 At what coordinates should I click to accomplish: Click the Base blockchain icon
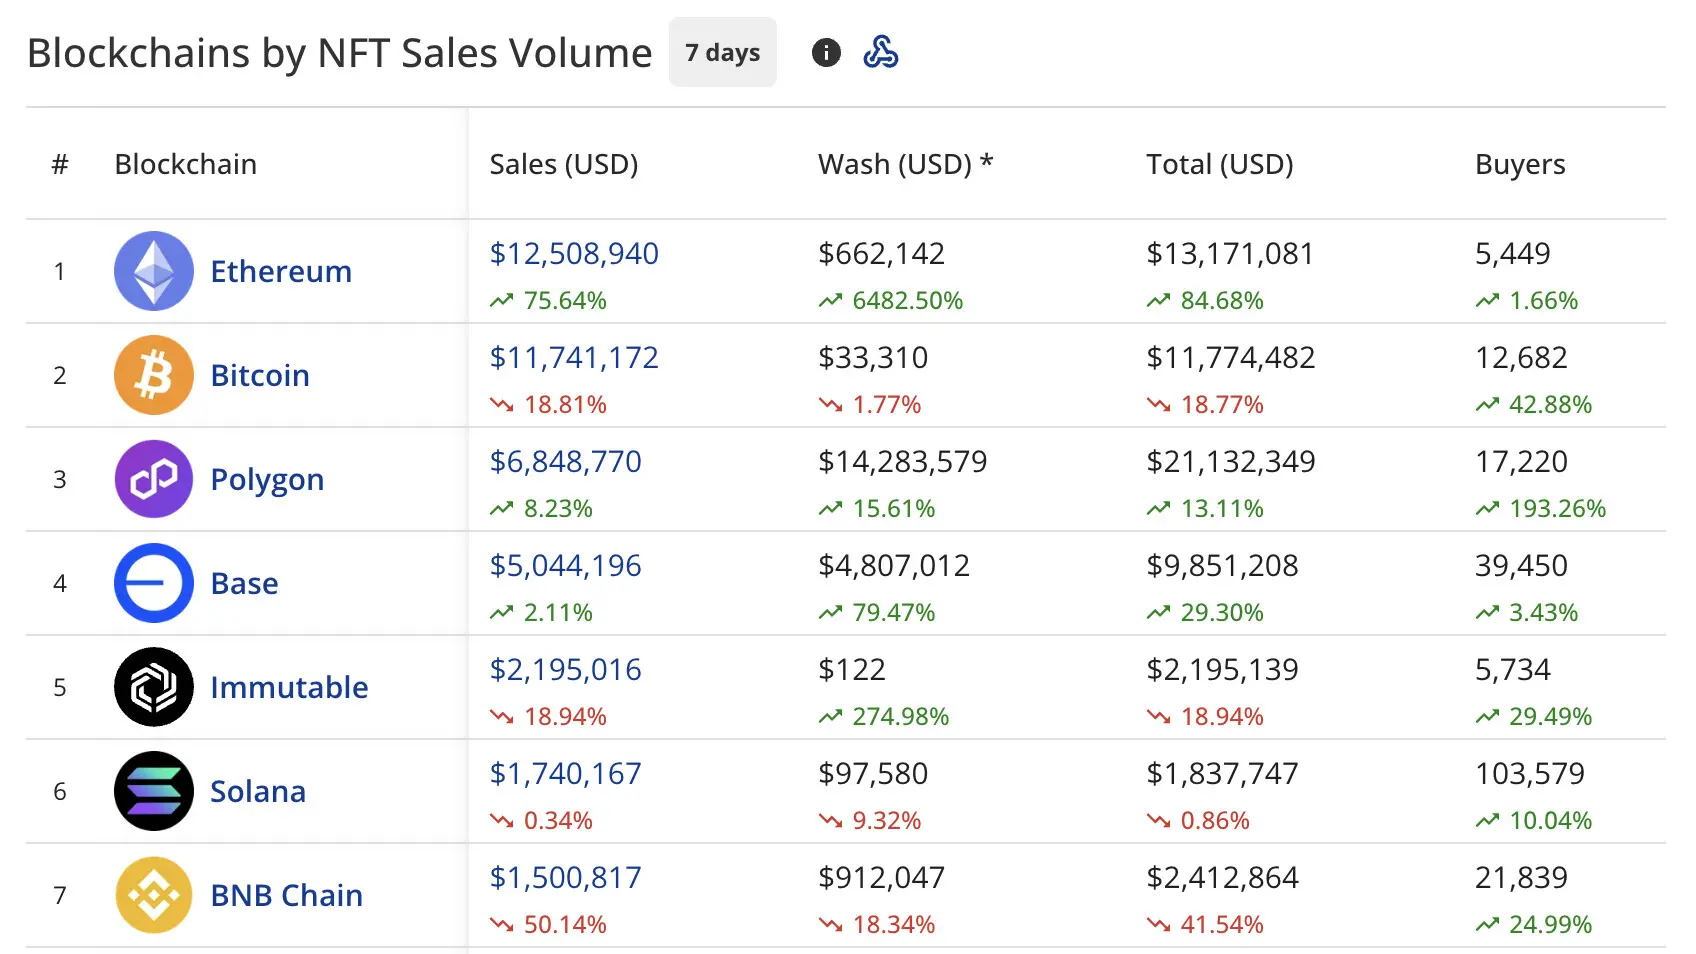(x=153, y=583)
